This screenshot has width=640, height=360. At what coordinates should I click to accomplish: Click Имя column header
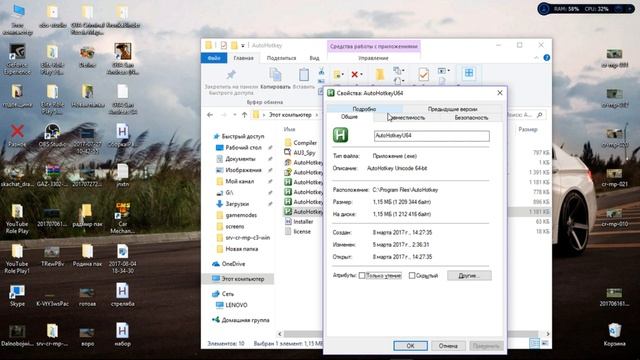click(289, 129)
